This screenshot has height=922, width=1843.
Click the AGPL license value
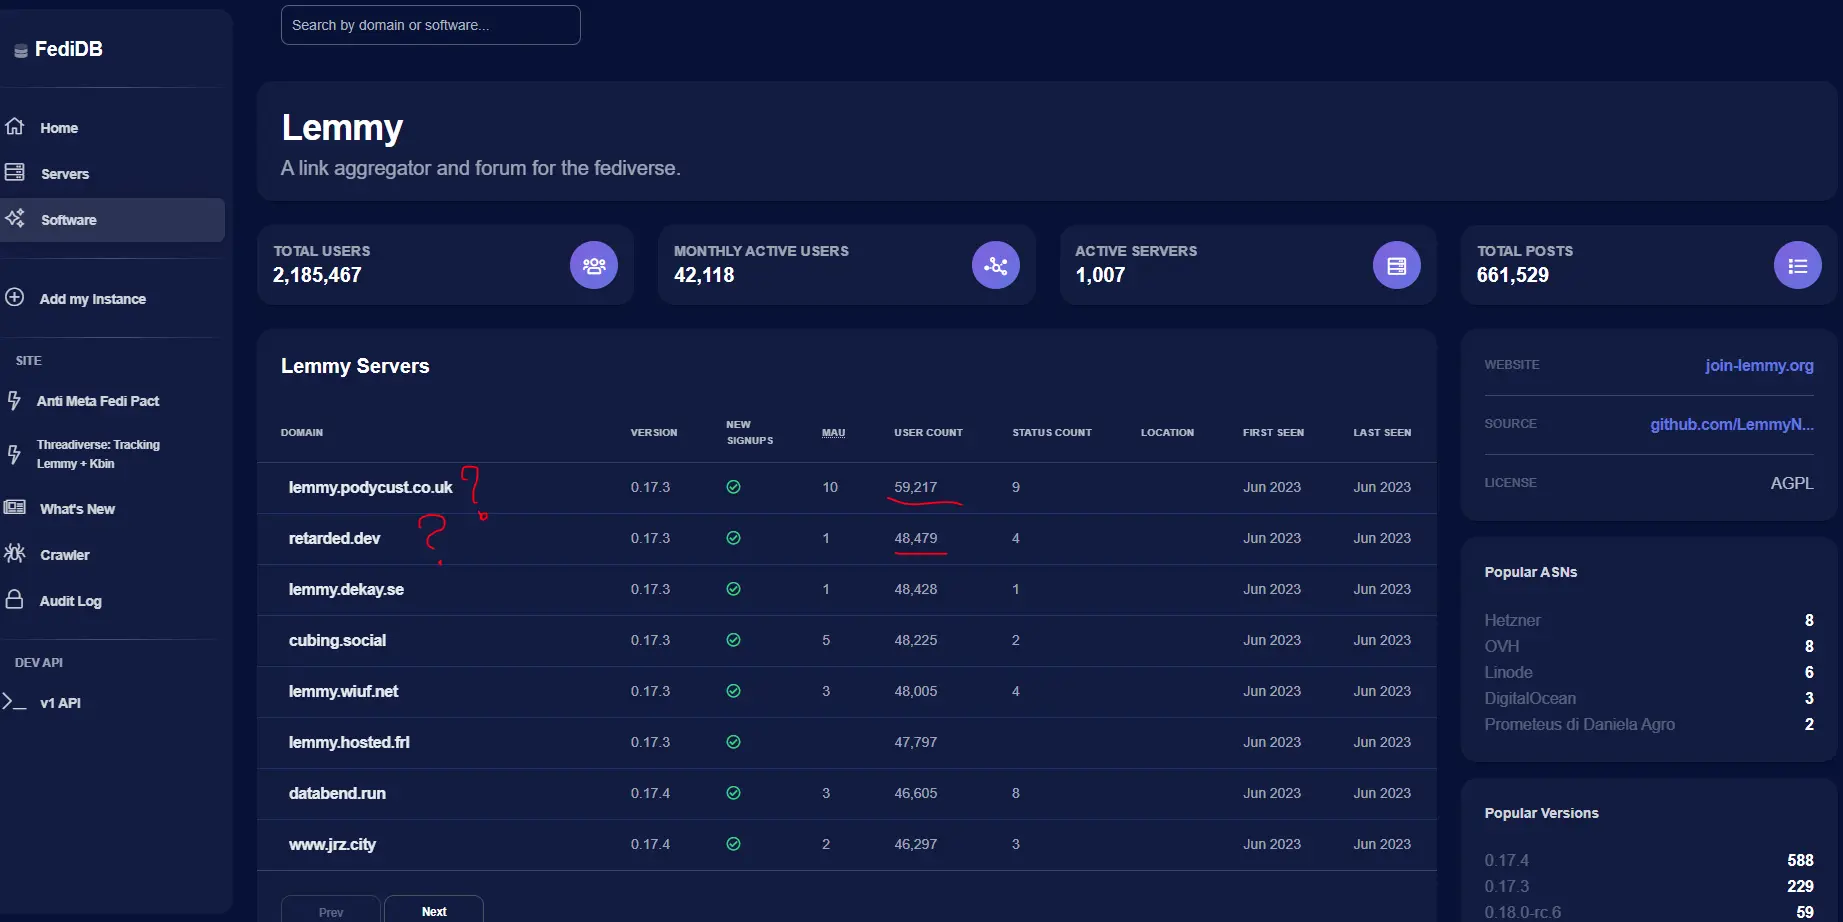coord(1792,483)
